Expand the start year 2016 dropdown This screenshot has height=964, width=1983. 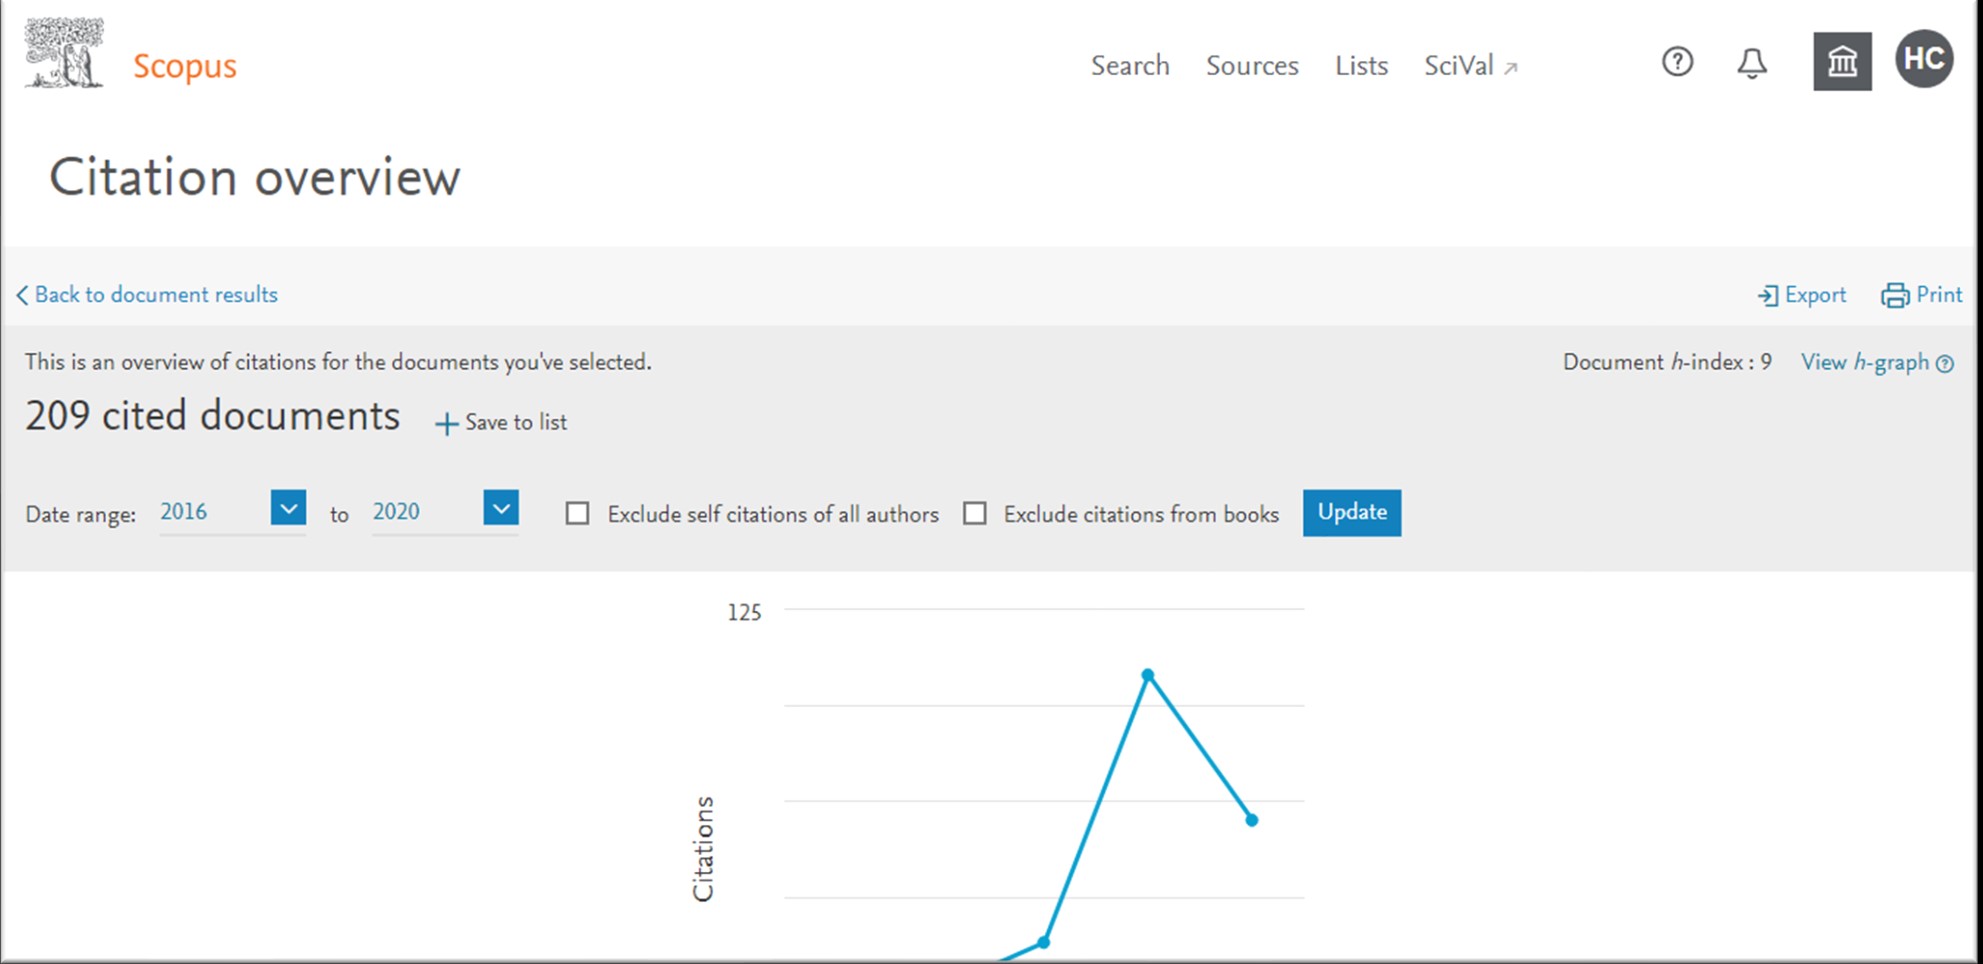tap(288, 509)
